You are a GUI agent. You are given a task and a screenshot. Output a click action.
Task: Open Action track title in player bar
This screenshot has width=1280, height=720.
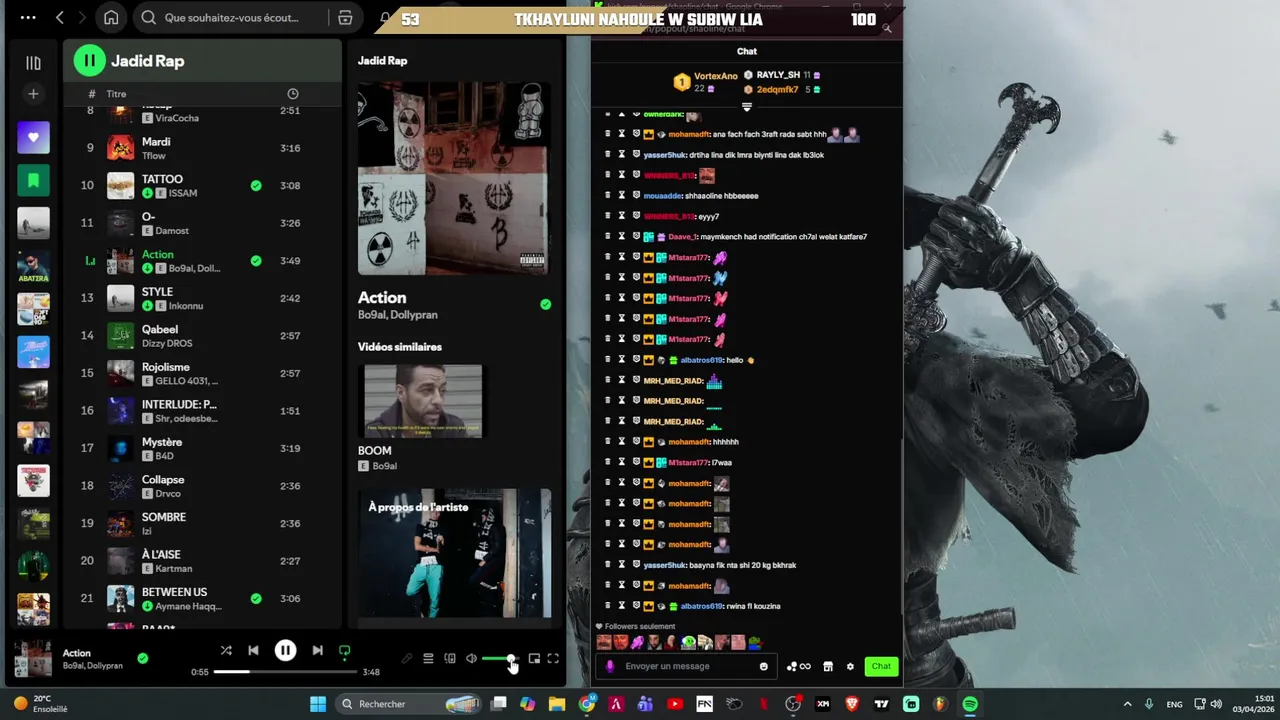(77, 653)
